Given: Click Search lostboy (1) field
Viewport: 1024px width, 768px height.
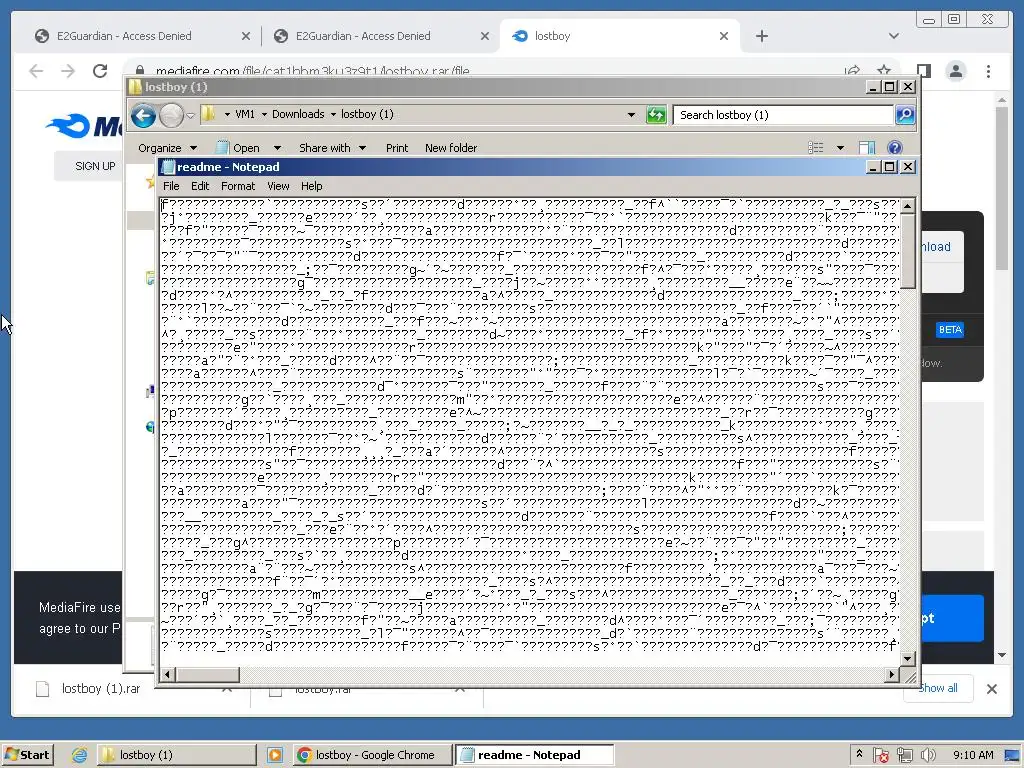Looking at the screenshot, I should tap(782, 115).
